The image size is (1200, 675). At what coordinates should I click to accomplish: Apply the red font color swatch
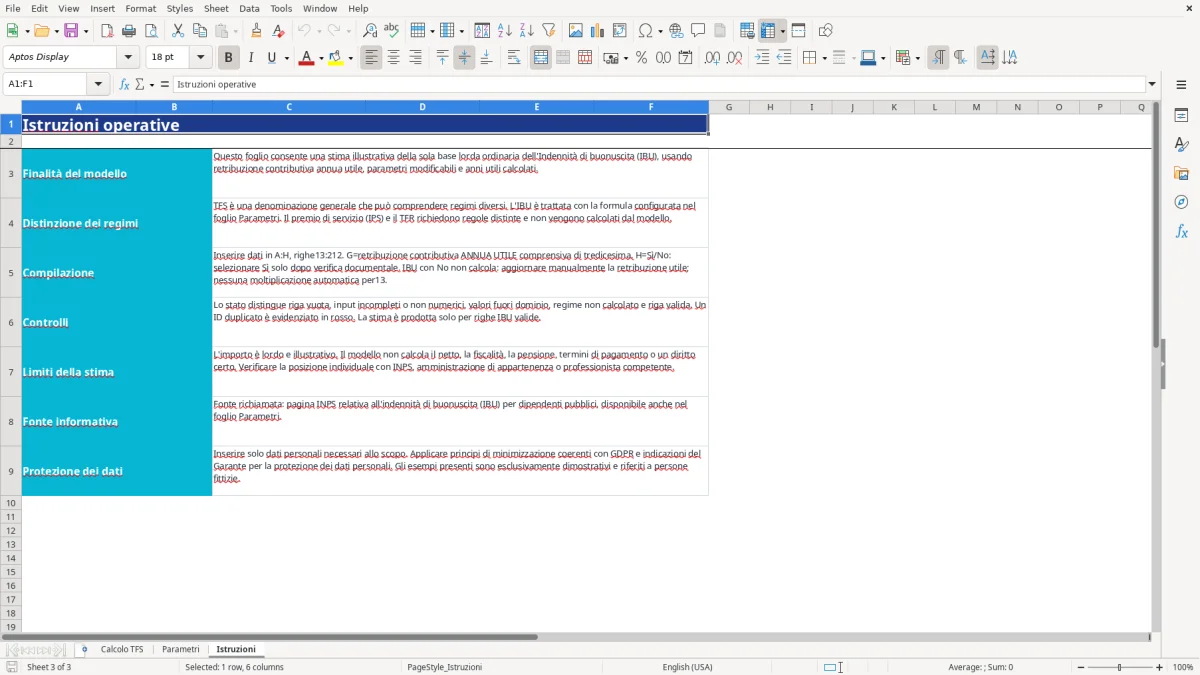306,58
